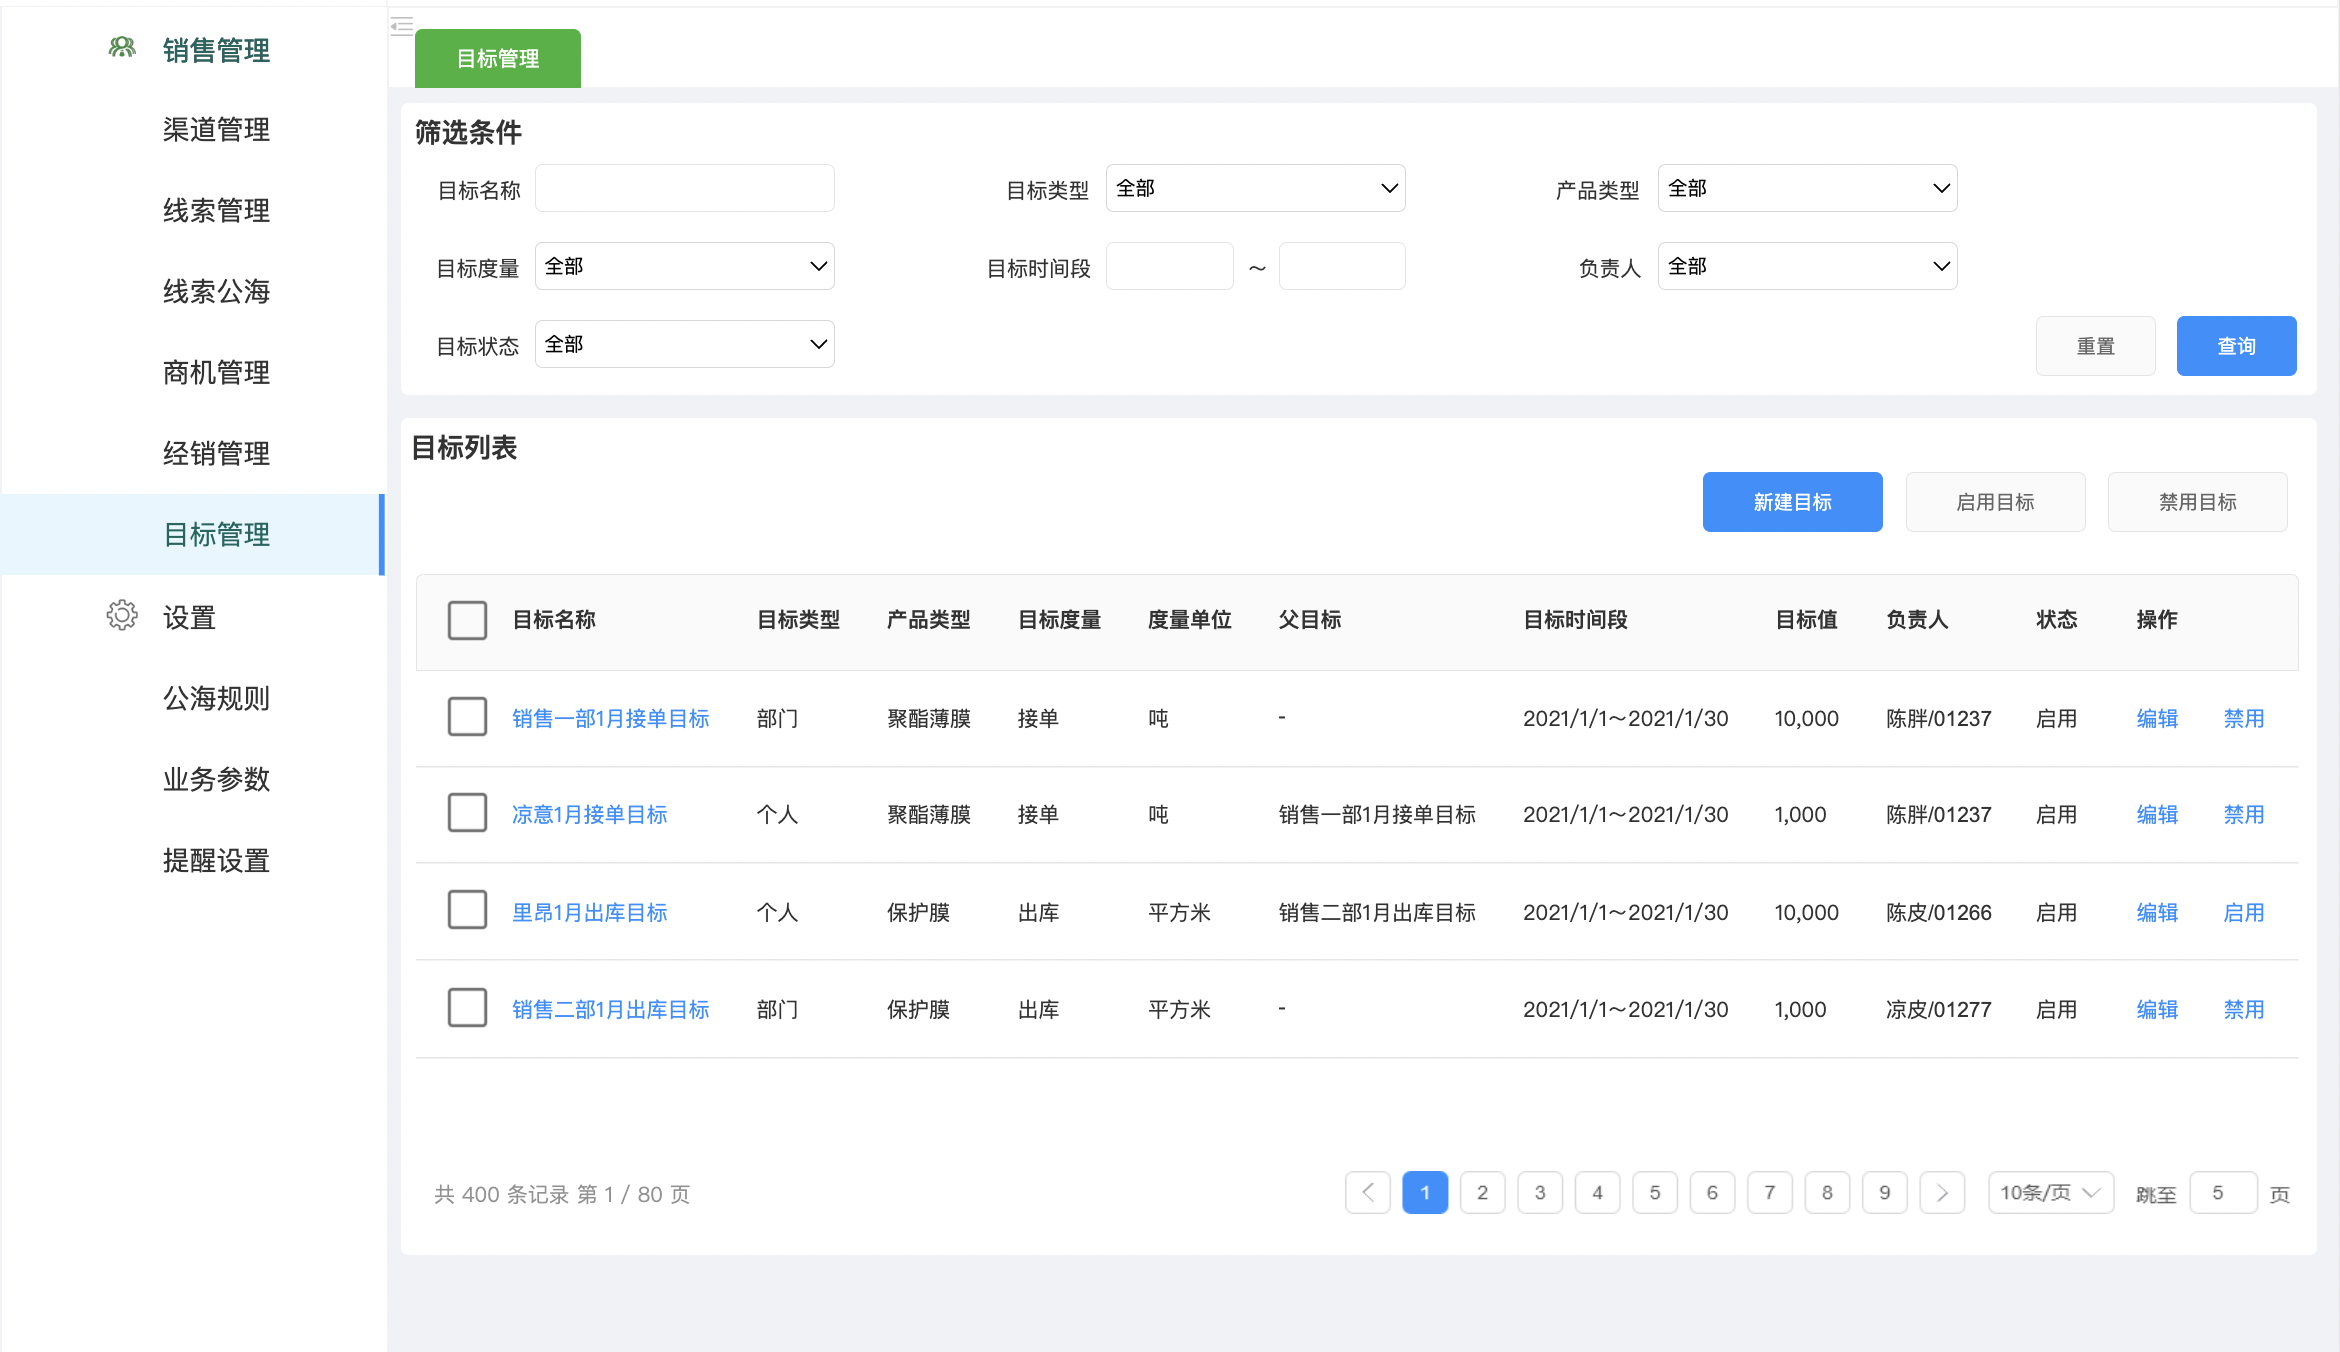Open the 产品类型 dropdown
2340x1352 pixels.
[1807, 188]
